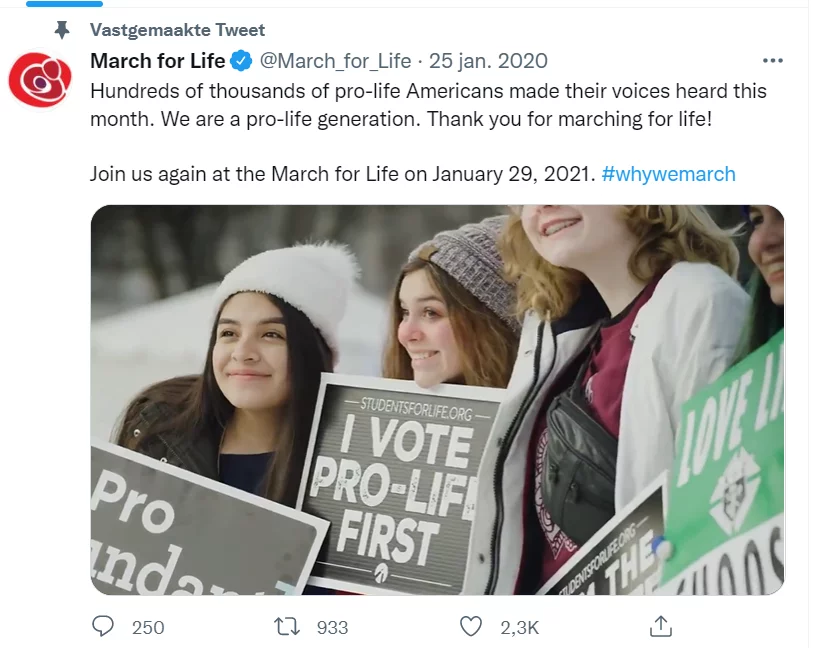The image size is (814, 648).
Task: Click the March for Life display name
Action: pyautogui.click(x=157, y=61)
